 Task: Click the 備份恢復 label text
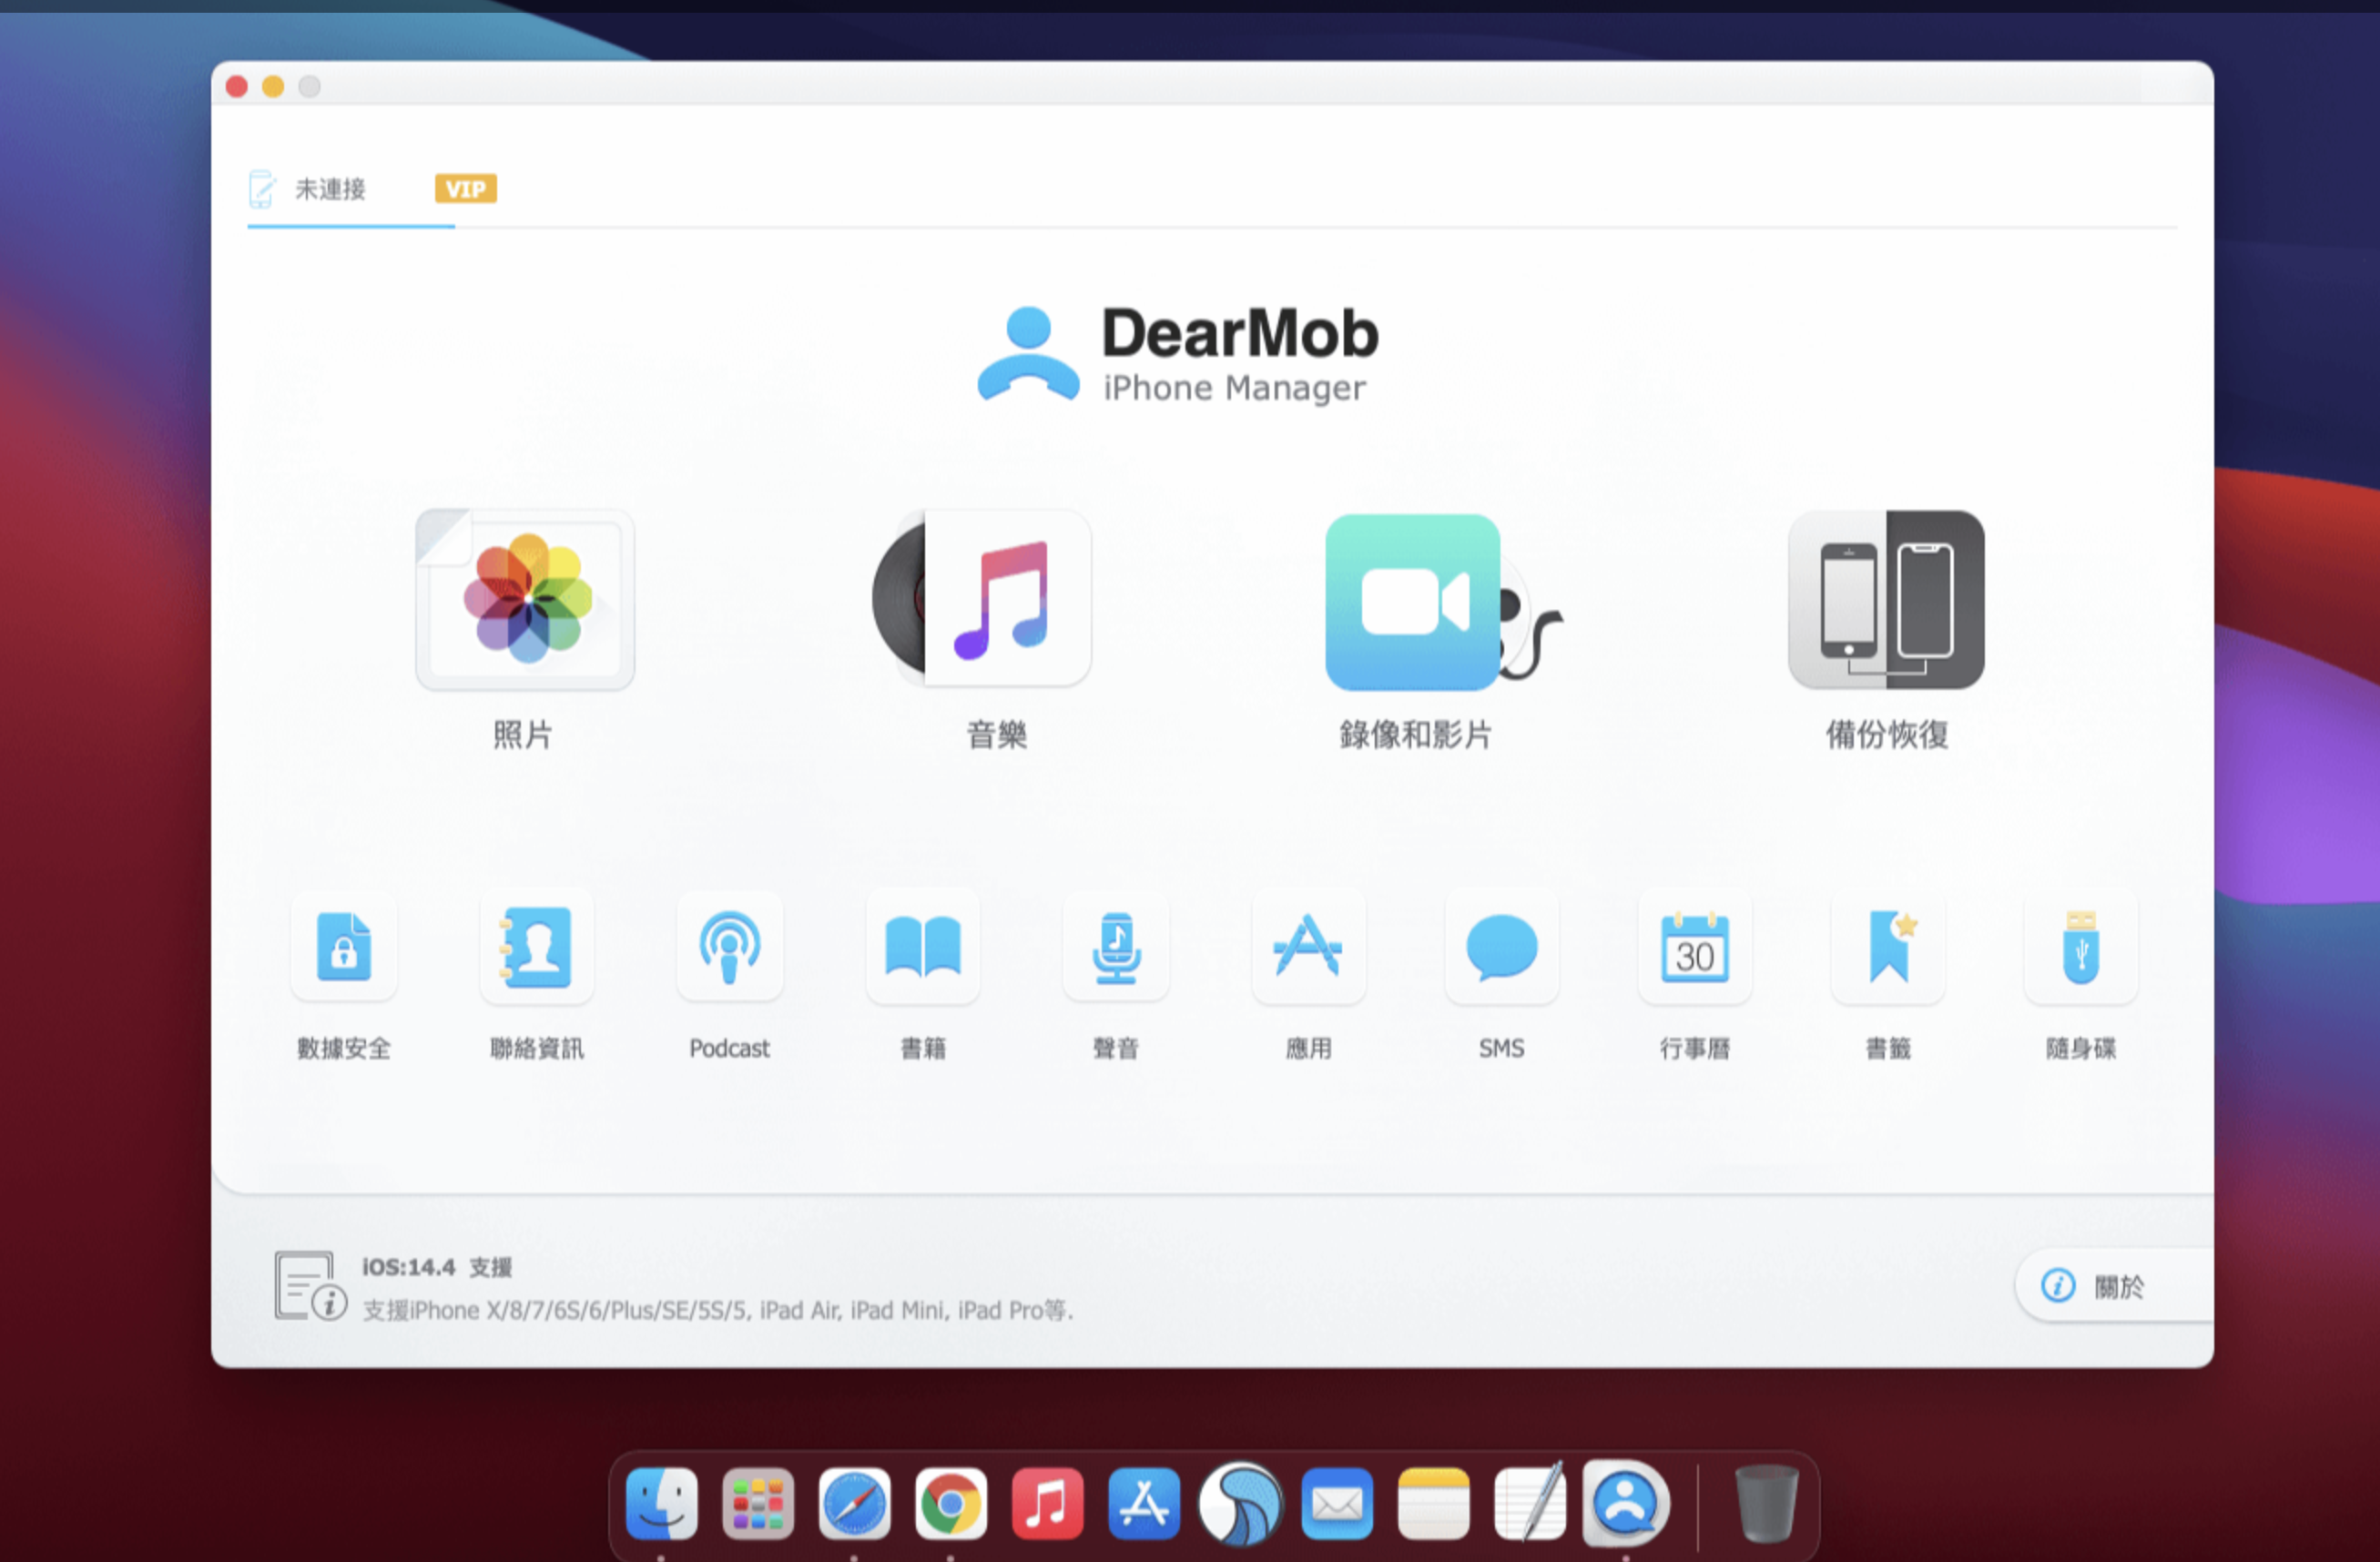1887,735
